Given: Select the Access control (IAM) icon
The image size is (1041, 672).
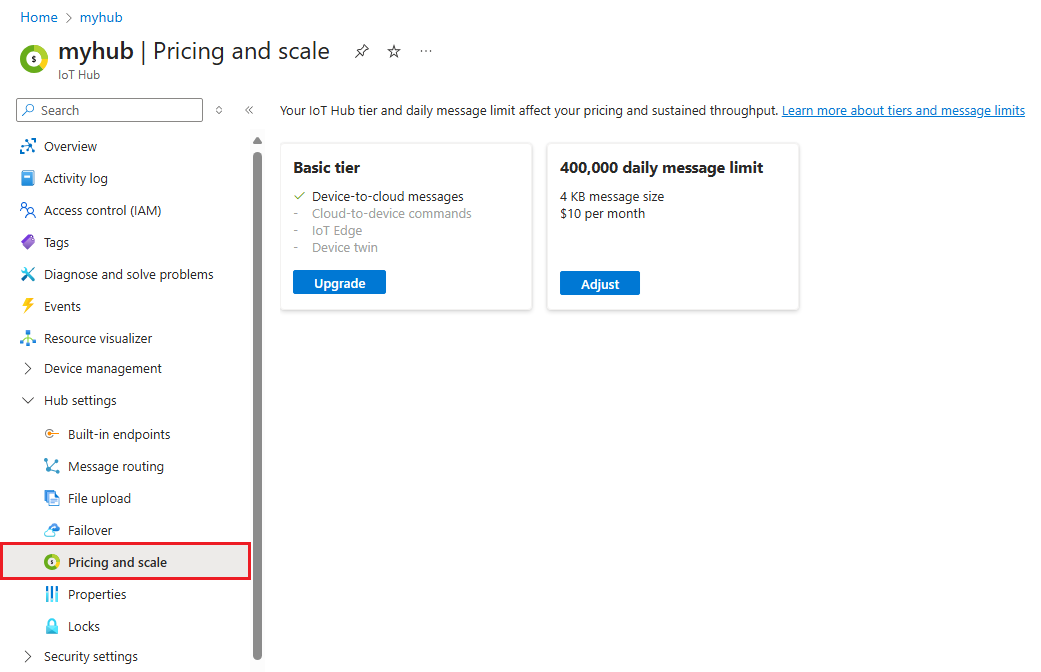Looking at the screenshot, I should [28, 210].
